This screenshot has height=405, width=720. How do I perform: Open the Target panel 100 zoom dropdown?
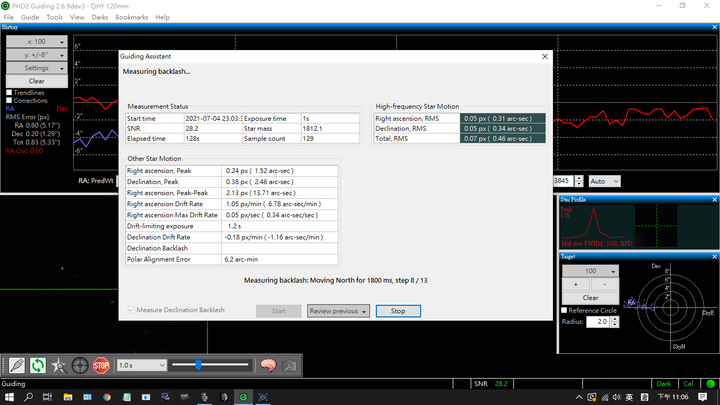point(590,271)
